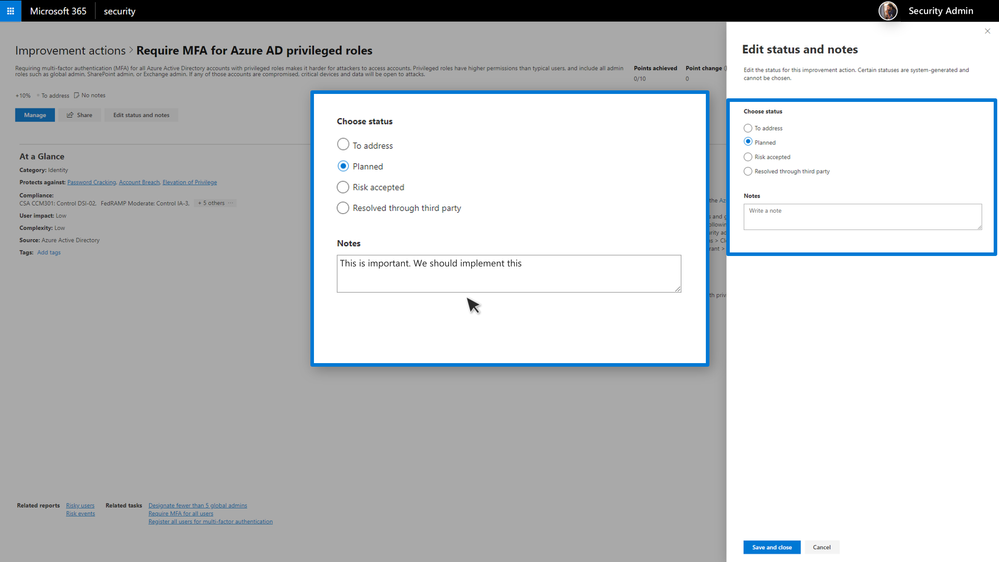Open the Elevation of Privilege link
Viewport: 999px width, 562px height.
pyautogui.click(x=189, y=182)
